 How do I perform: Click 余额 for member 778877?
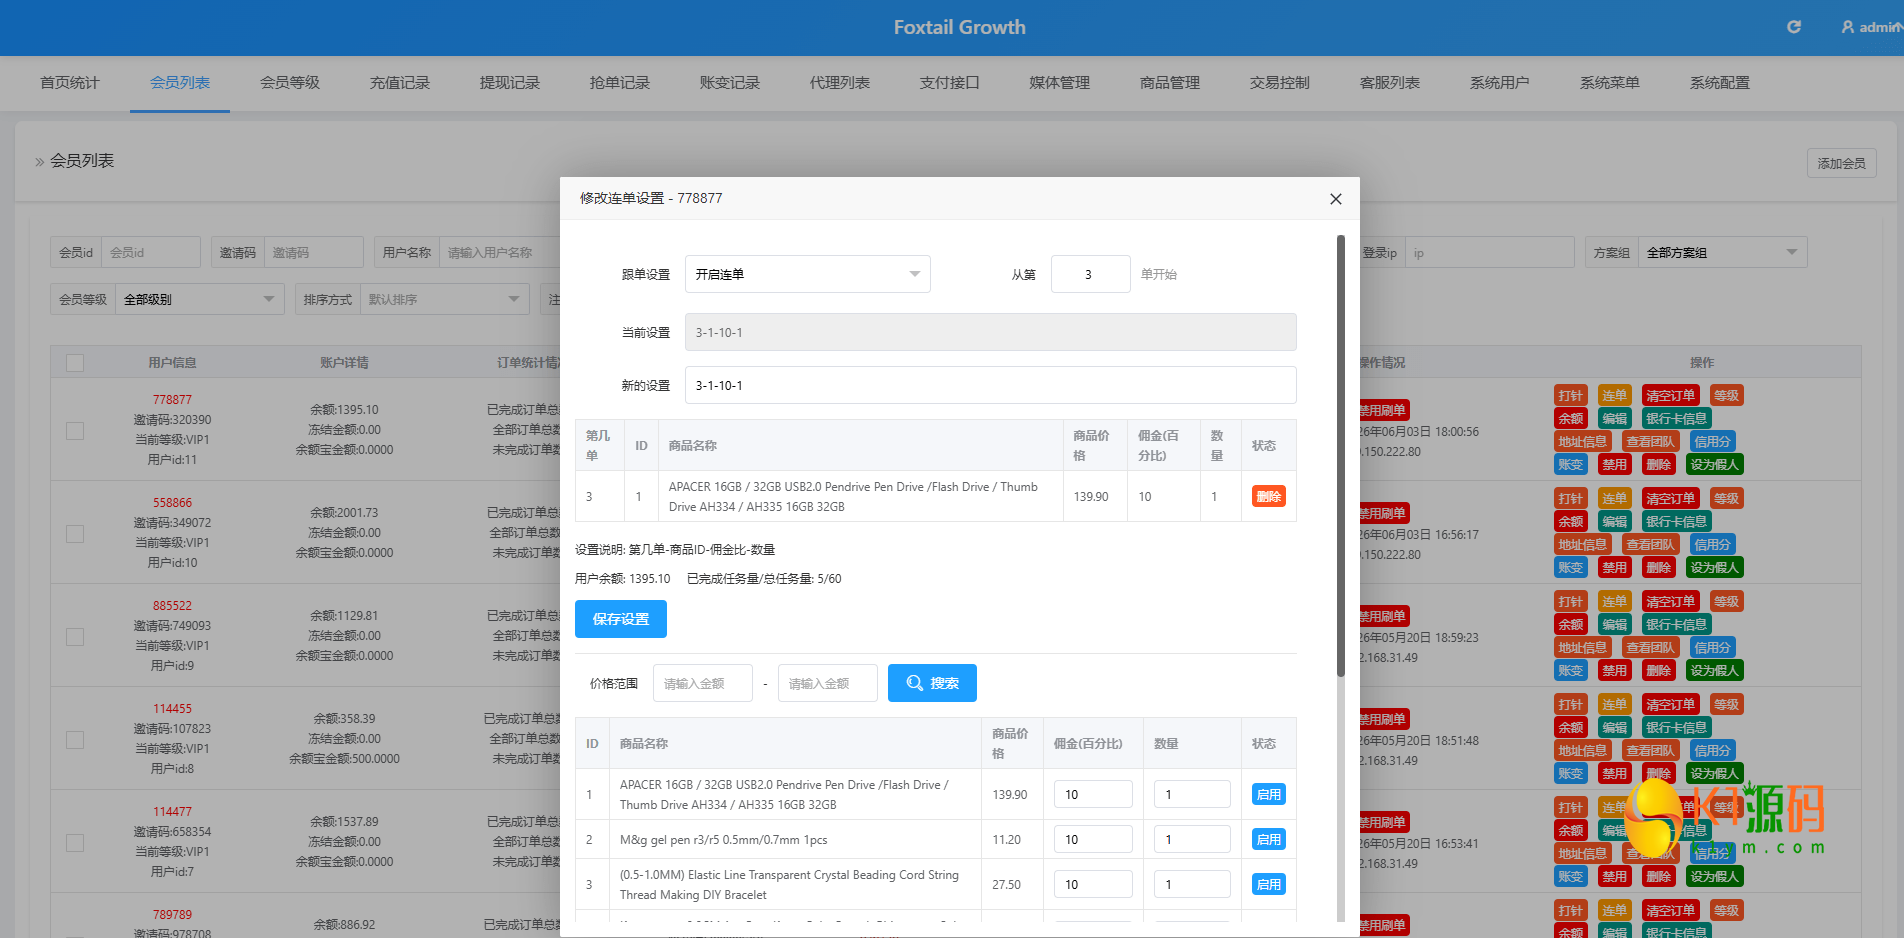(1571, 418)
